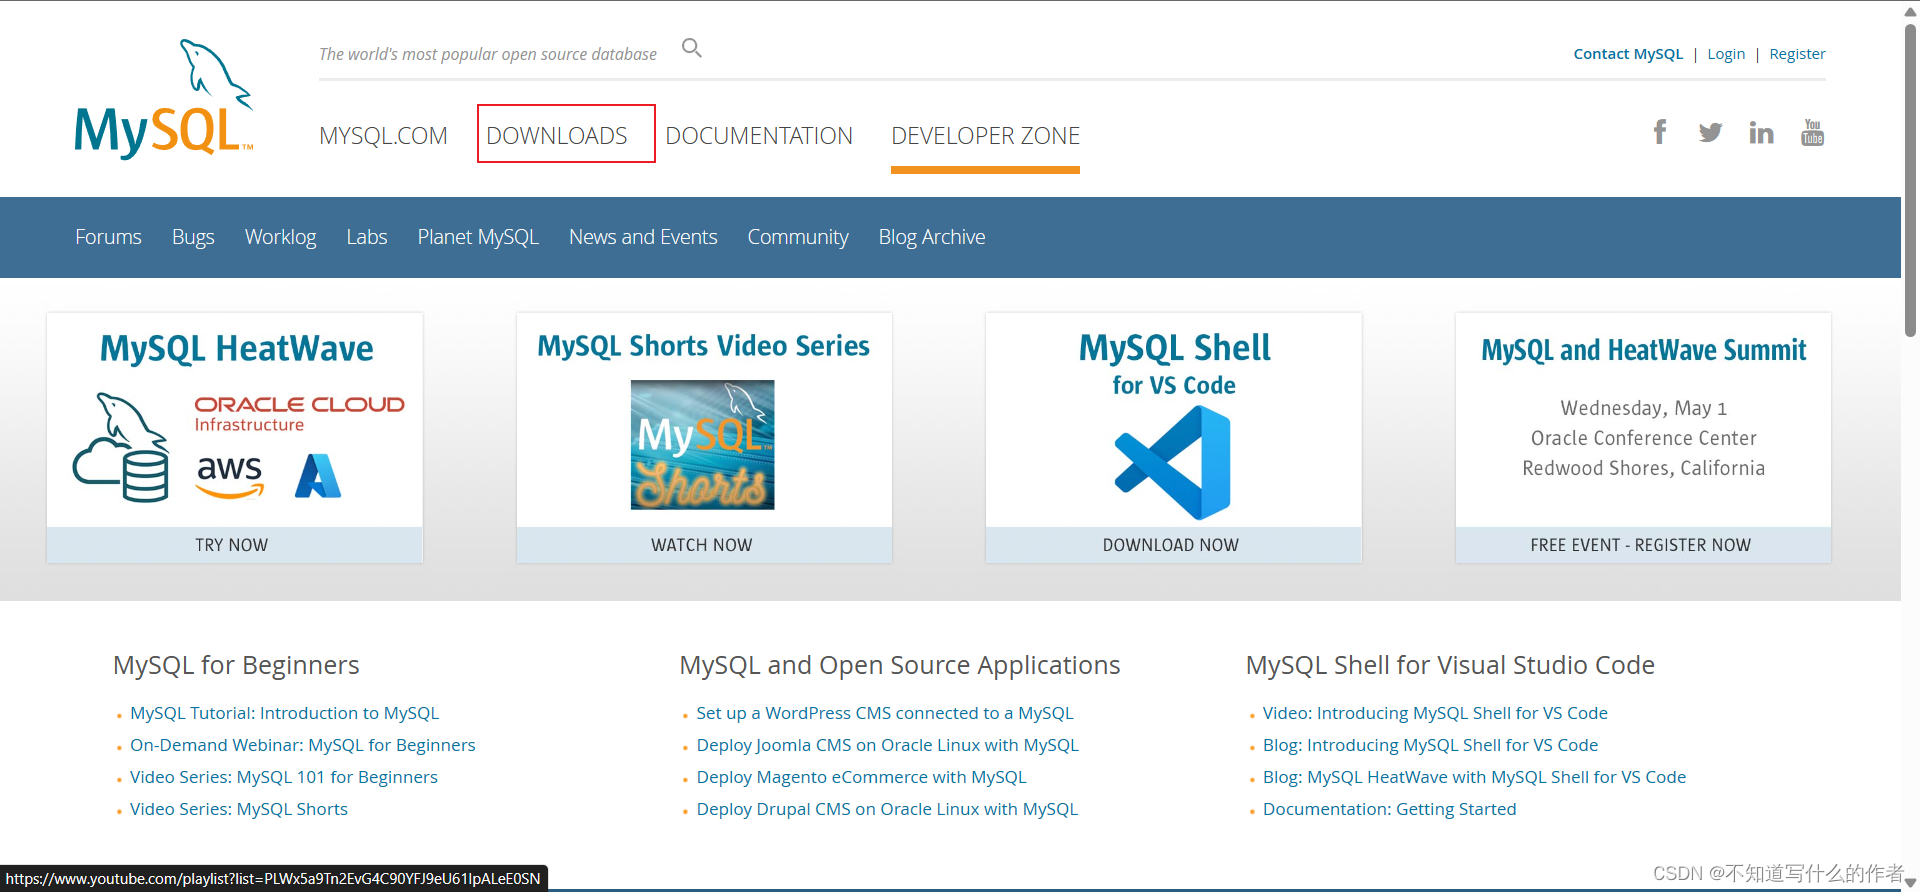Click FREE EVENT - REGISTER NOW button

point(1643,545)
